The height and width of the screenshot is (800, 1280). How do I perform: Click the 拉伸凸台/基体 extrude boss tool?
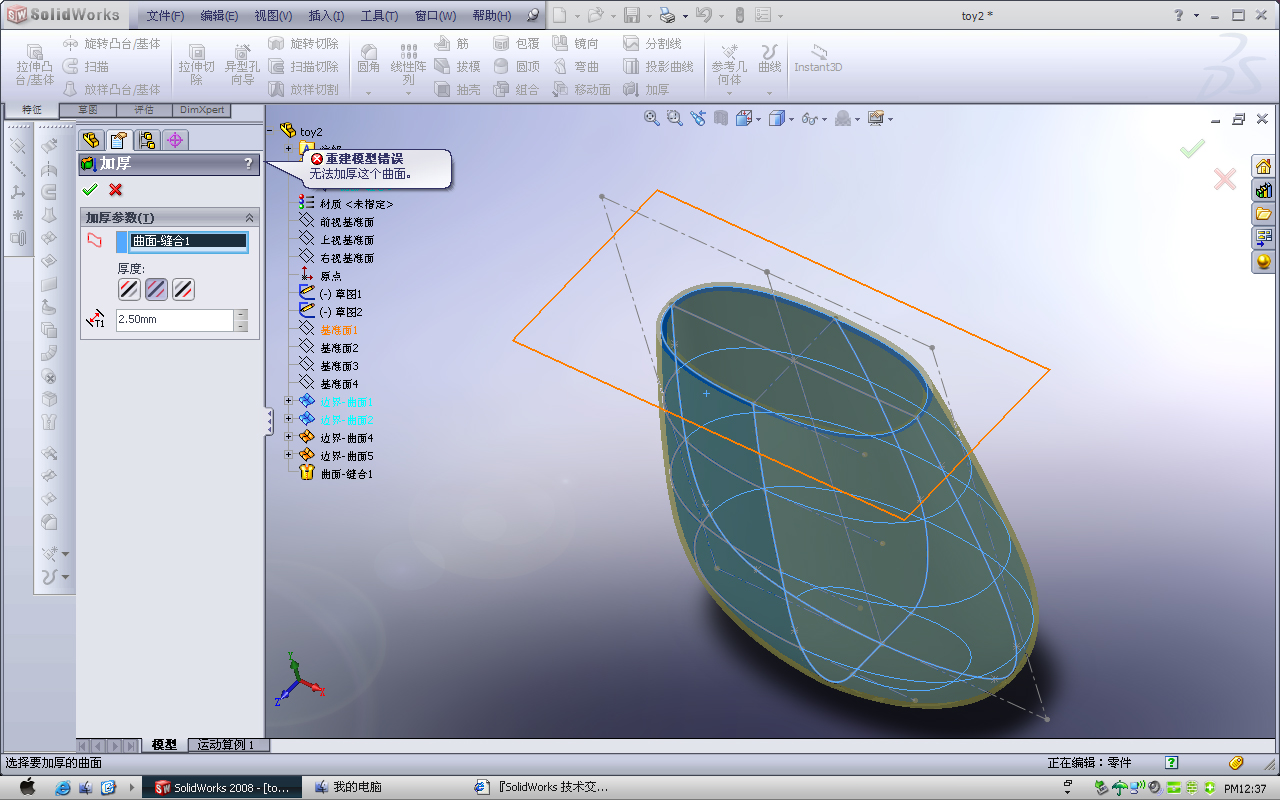point(35,65)
